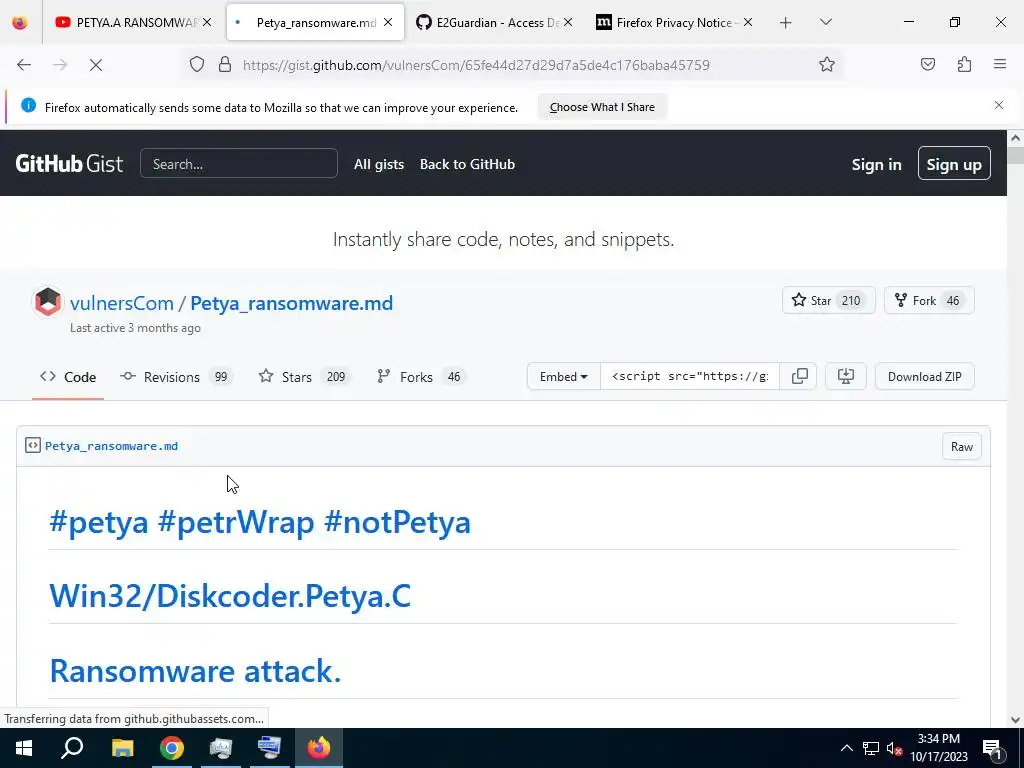This screenshot has height=768, width=1024.
Task: Open vulnersCom profile link
Action: click(x=122, y=303)
